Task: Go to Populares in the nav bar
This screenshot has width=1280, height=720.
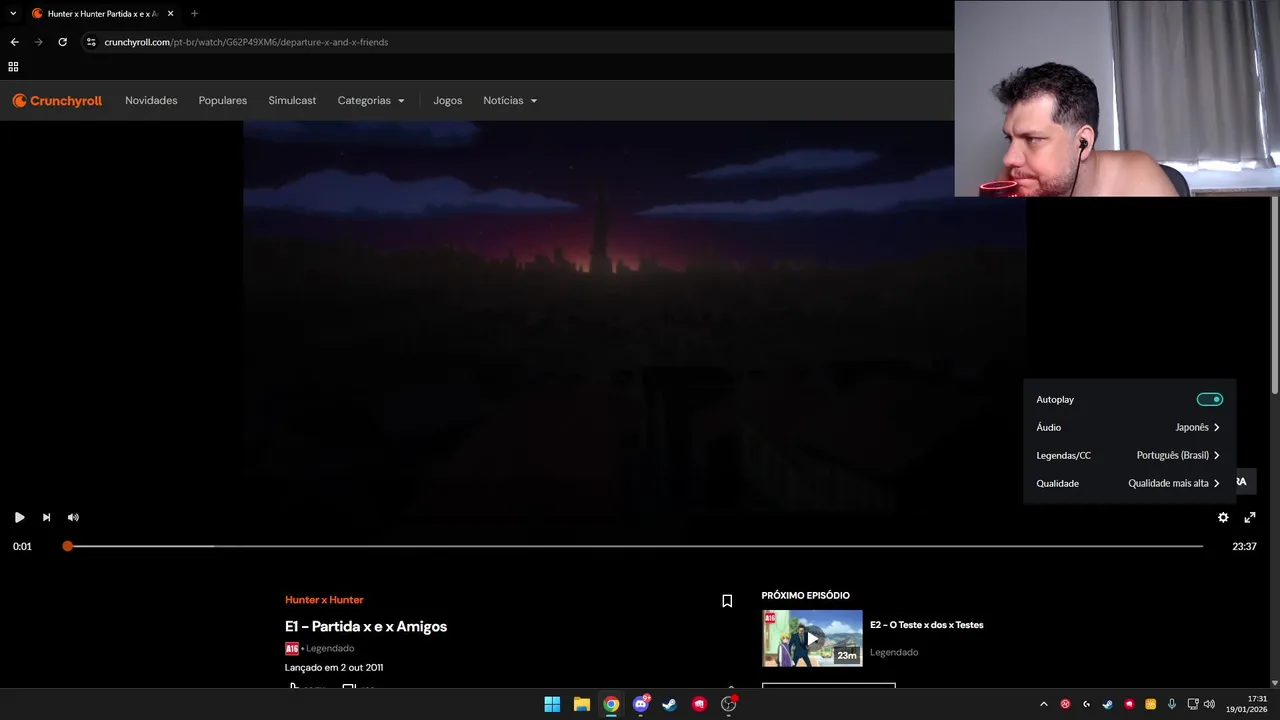Action: point(223,101)
